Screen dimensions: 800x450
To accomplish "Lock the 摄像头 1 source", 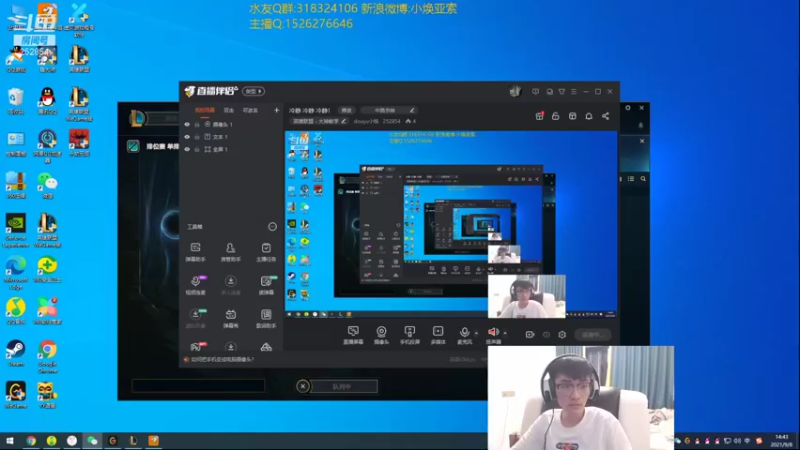I will 197,124.
